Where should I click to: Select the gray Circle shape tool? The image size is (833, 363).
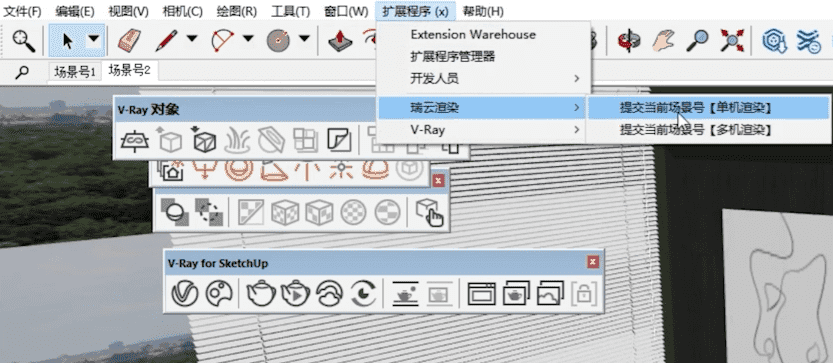click(x=278, y=40)
